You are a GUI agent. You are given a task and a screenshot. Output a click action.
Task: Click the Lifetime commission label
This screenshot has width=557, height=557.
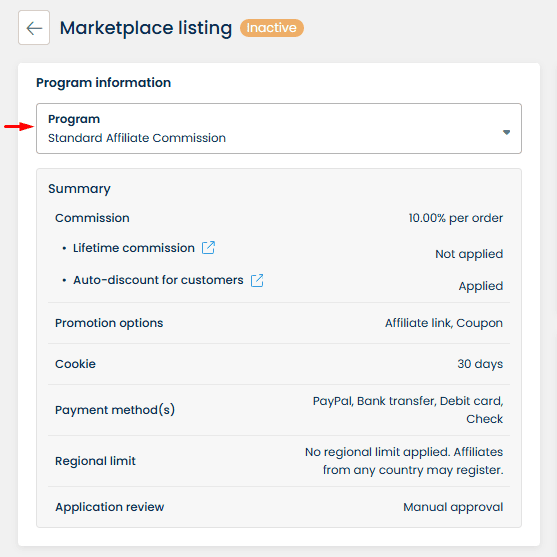pos(134,248)
